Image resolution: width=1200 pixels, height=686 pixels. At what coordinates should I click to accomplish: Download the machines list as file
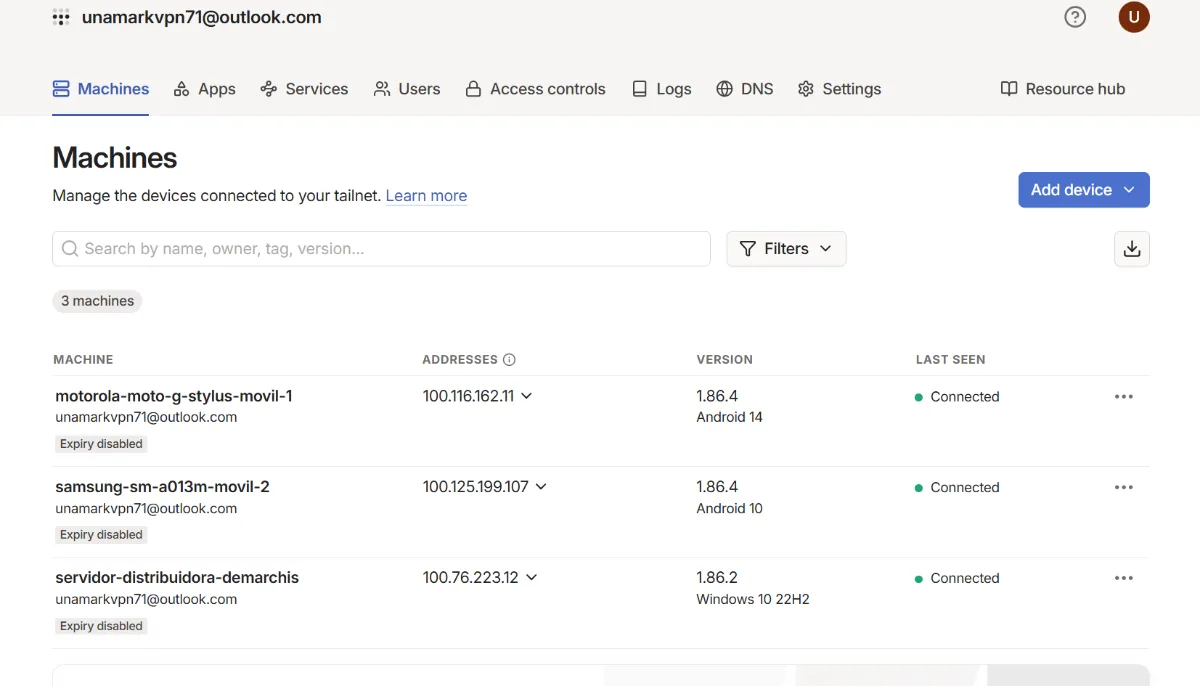pos(1132,249)
